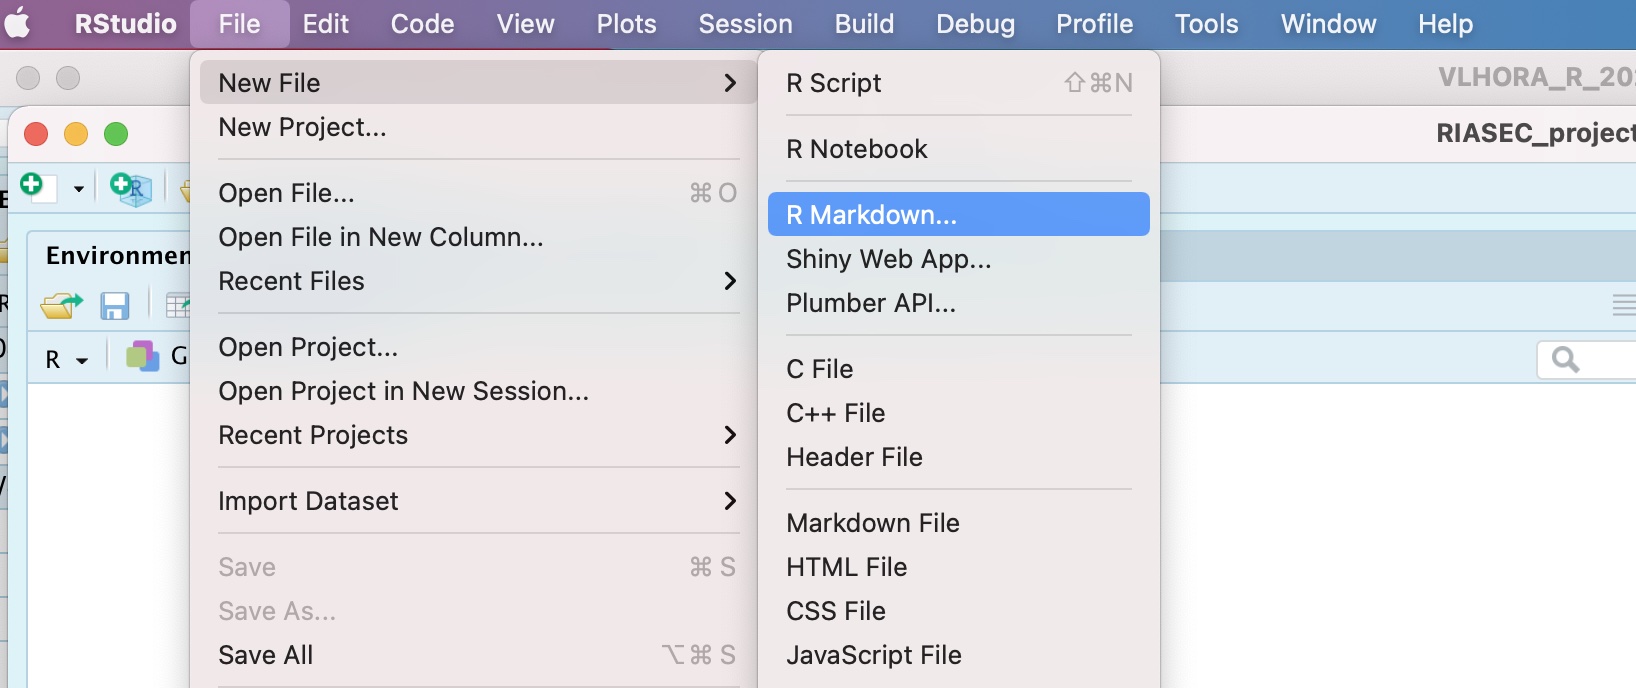The width and height of the screenshot is (1636, 688).
Task: Open the Window menu
Action: 1329,23
